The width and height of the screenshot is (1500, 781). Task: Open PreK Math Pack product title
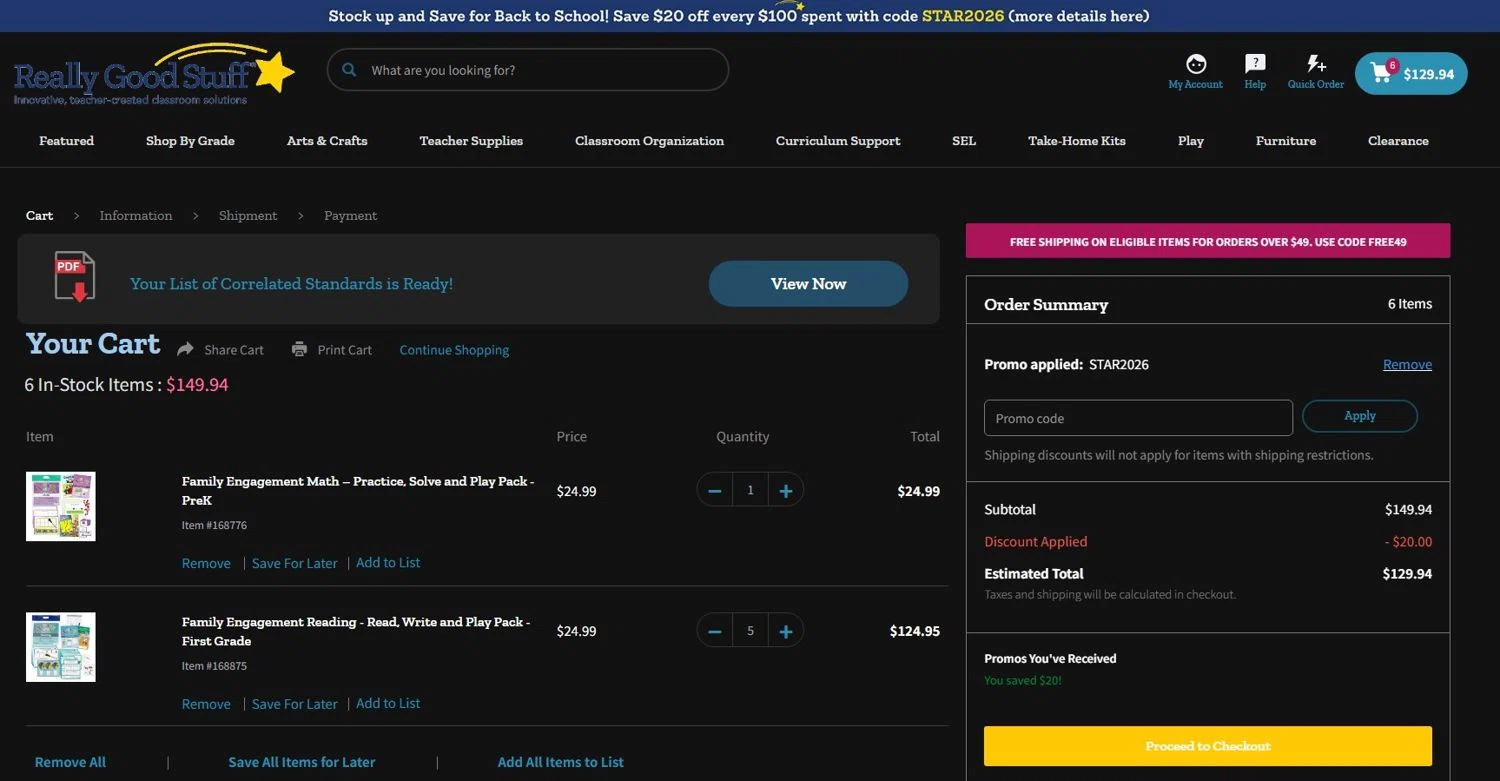click(x=358, y=490)
